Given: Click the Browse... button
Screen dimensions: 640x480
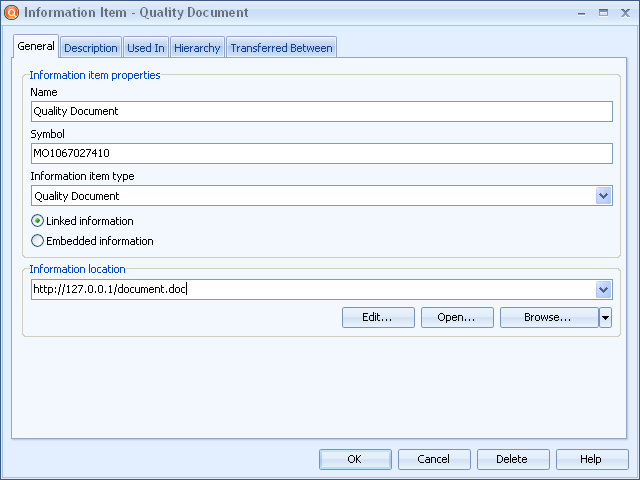Looking at the screenshot, I should click(548, 318).
